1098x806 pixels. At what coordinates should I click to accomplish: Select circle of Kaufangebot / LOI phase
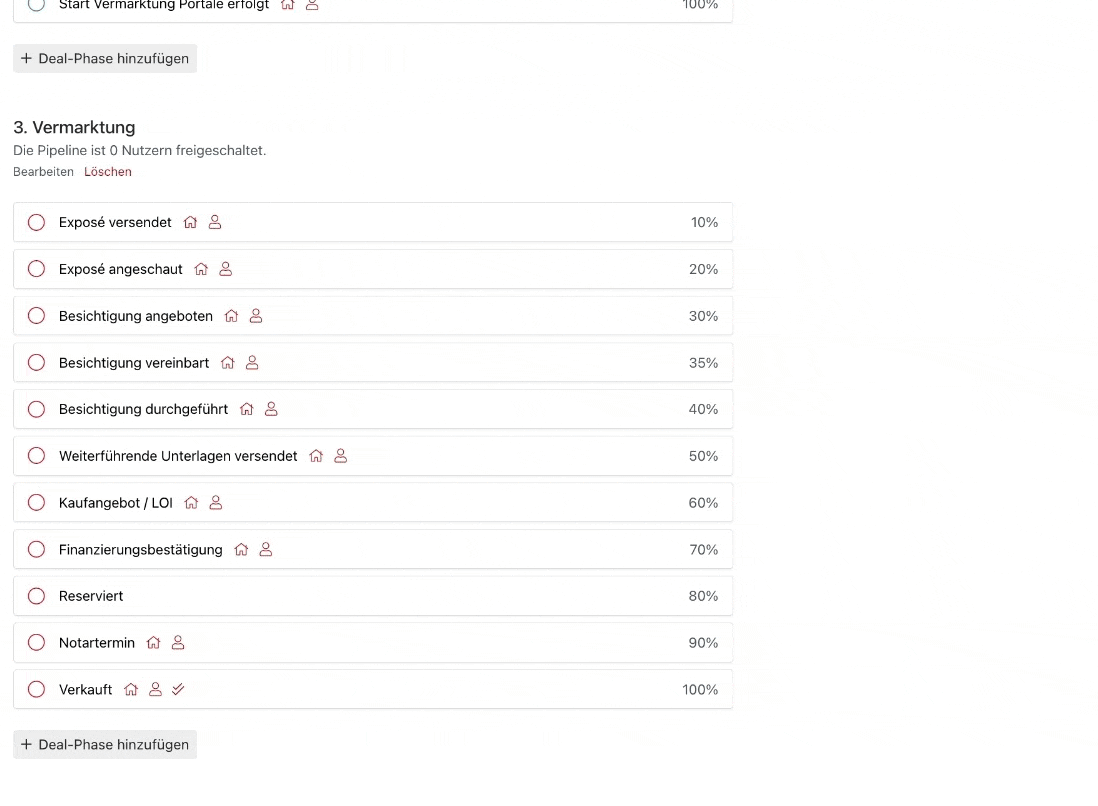tap(36, 503)
